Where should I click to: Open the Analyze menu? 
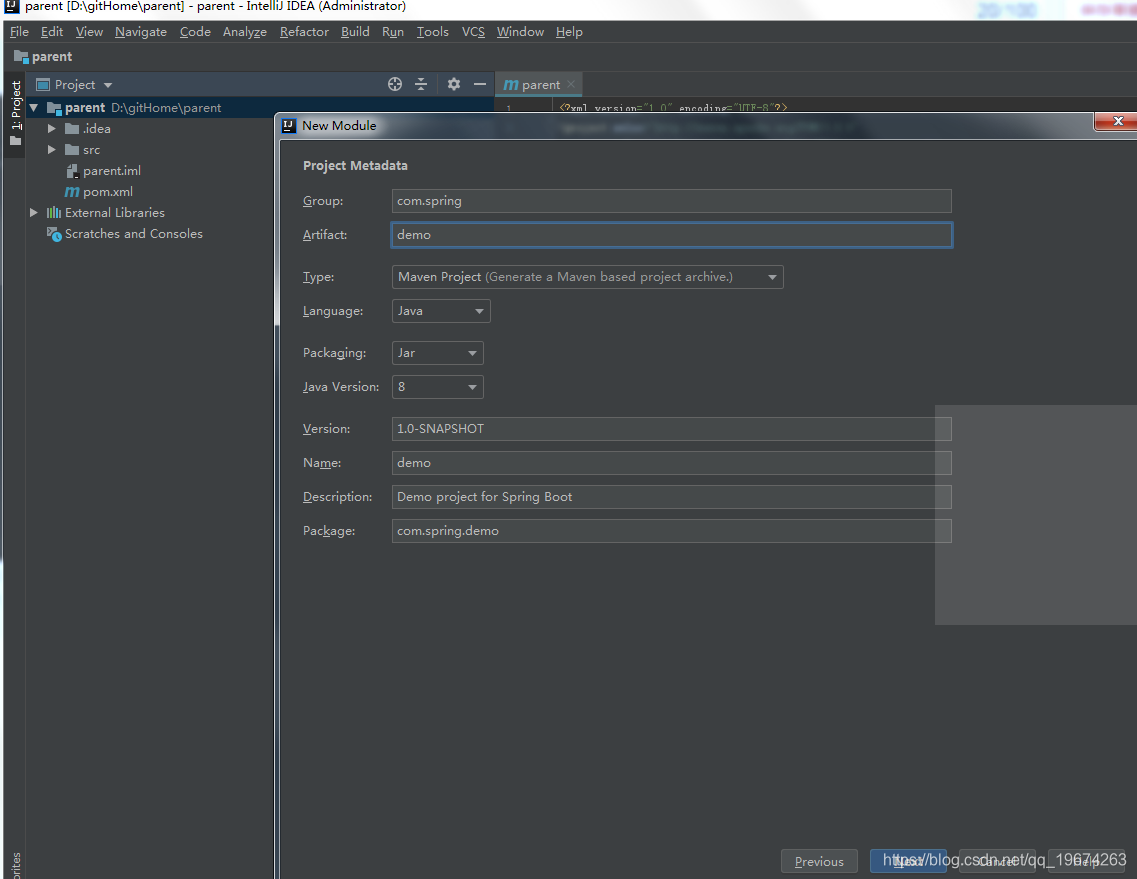[x=244, y=32]
